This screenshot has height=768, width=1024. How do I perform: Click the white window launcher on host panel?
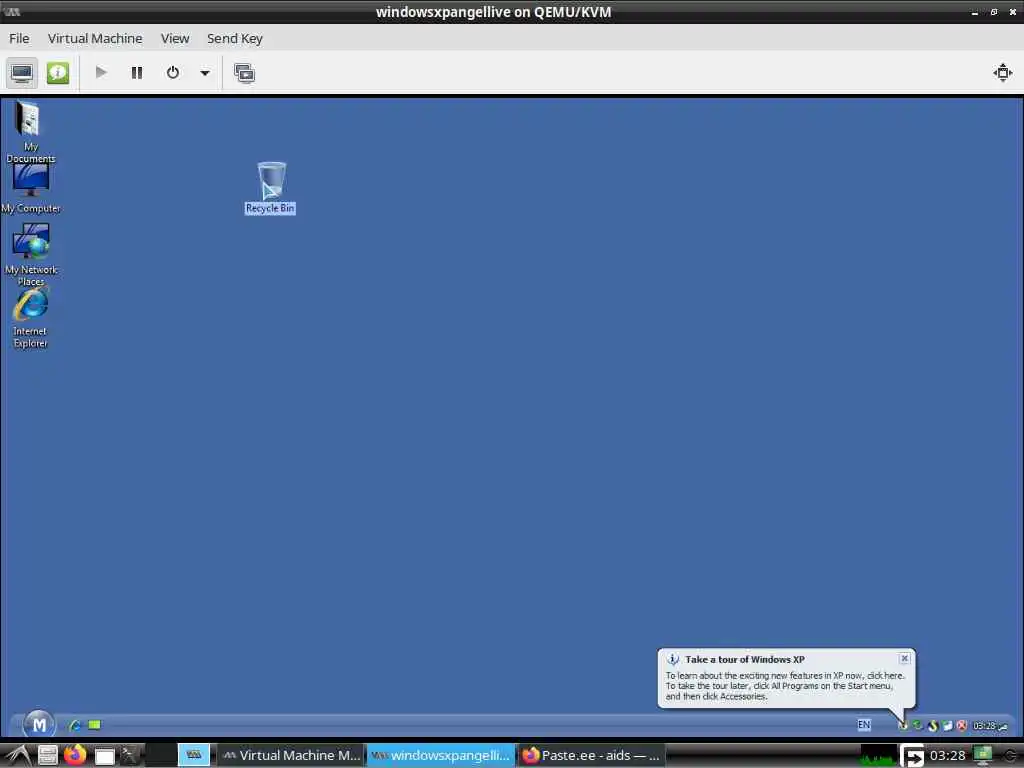(104, 756)
